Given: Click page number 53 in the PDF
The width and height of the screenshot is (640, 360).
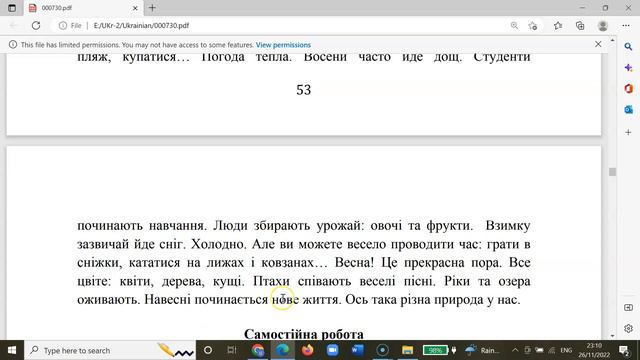Looking at the screenshot, I should (304, 90).
